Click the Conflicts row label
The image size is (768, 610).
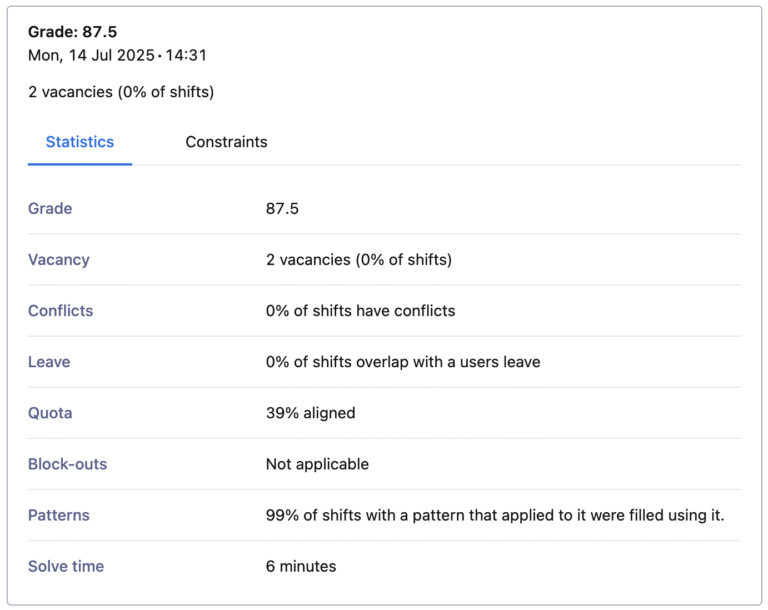click(x=60, y=311)
